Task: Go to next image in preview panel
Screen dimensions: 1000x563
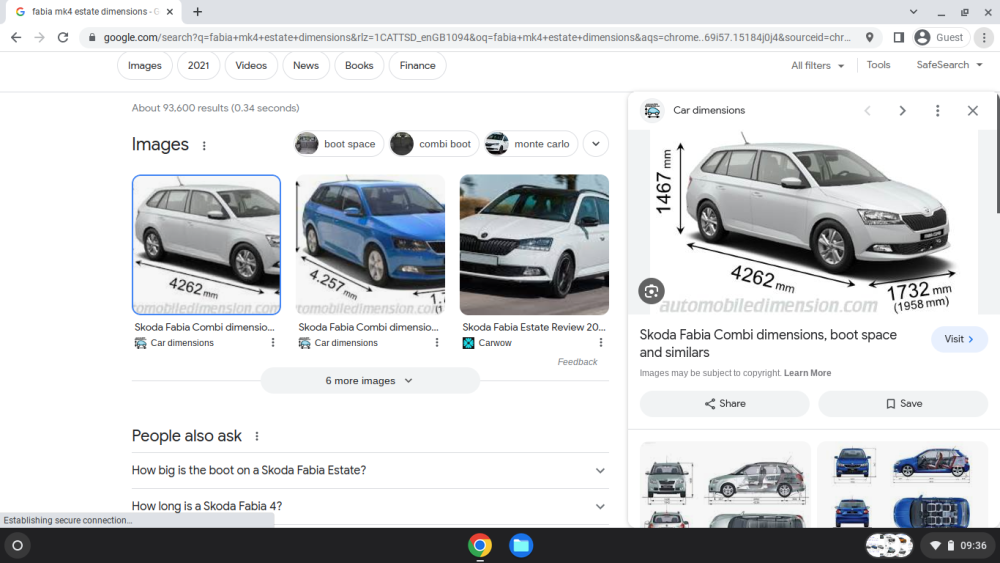Action: point(902,111)
